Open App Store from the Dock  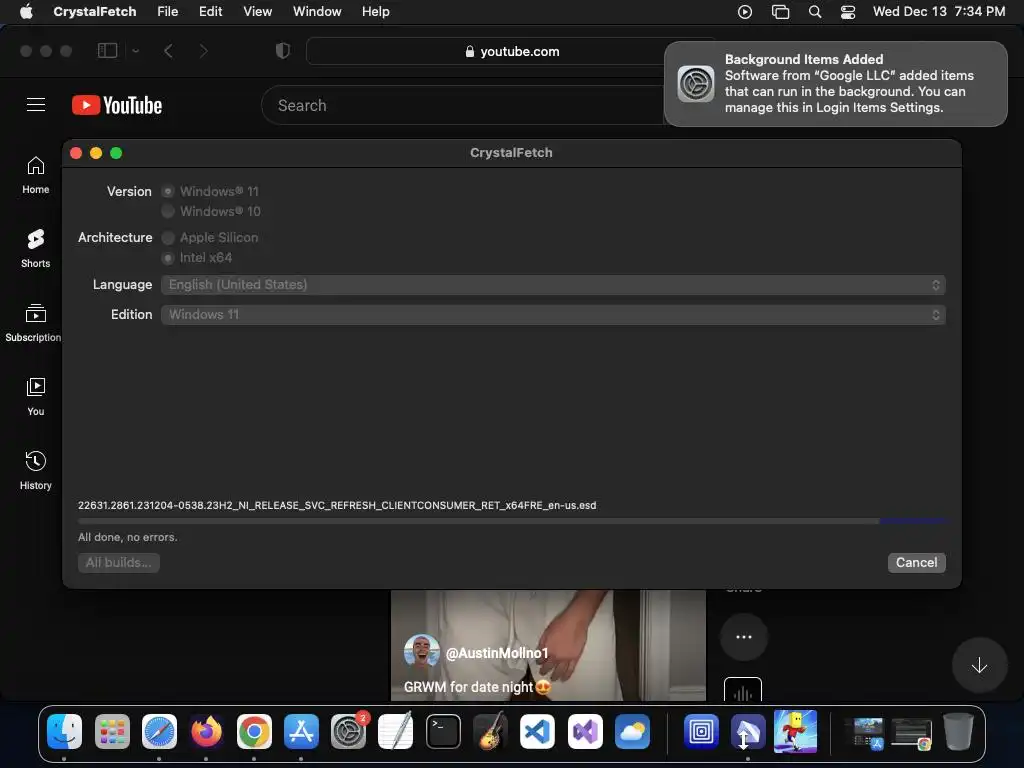[301, 731]
